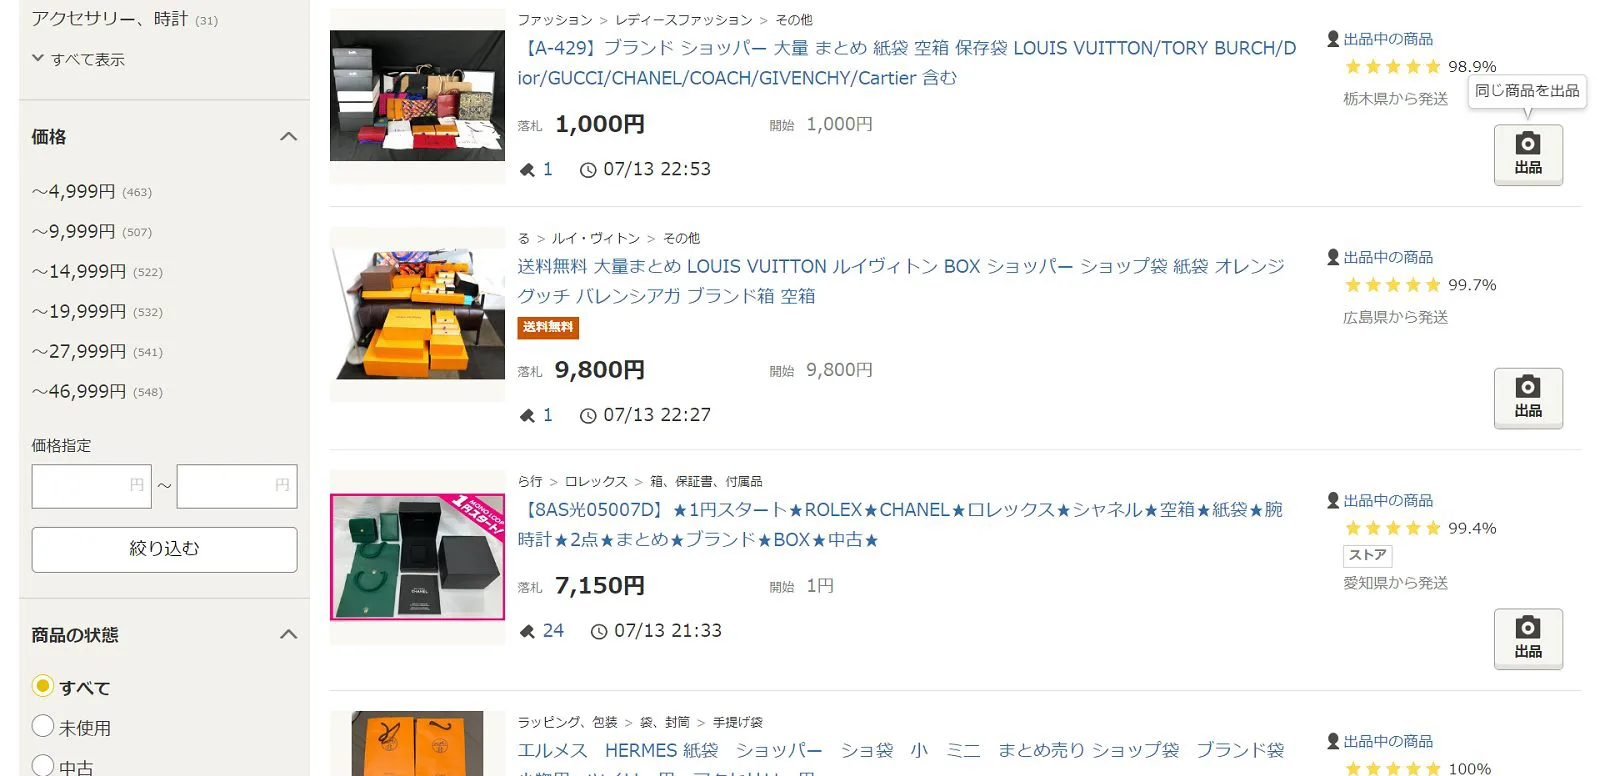The width and height of the screenshot is (1600, 776).
Task: Select the すべて condition radio button
Action: click(x=43, y=686)
